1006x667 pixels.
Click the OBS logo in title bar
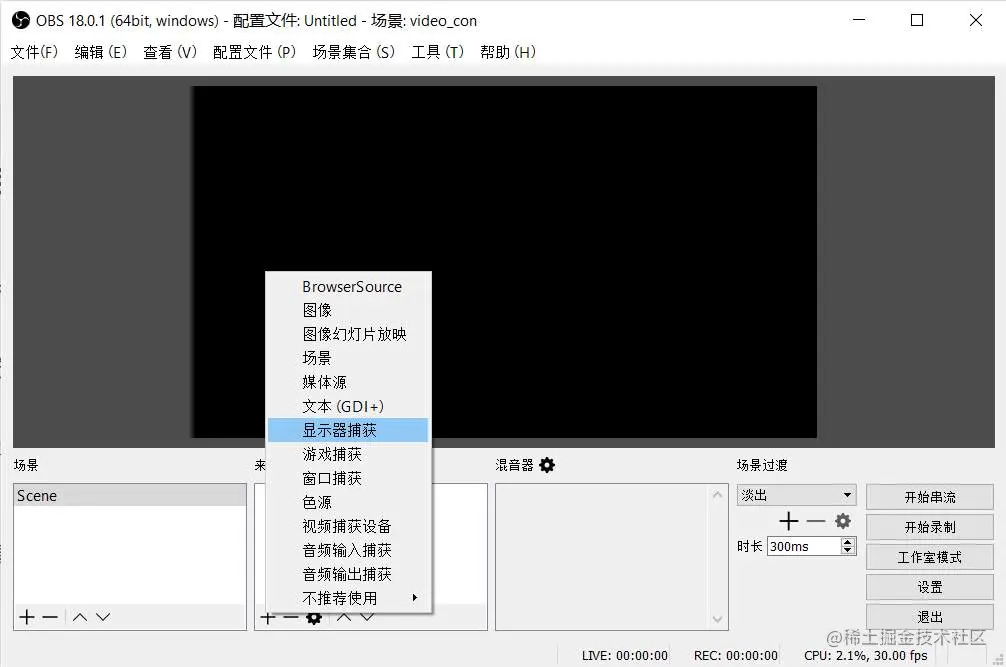coord(21,21)
